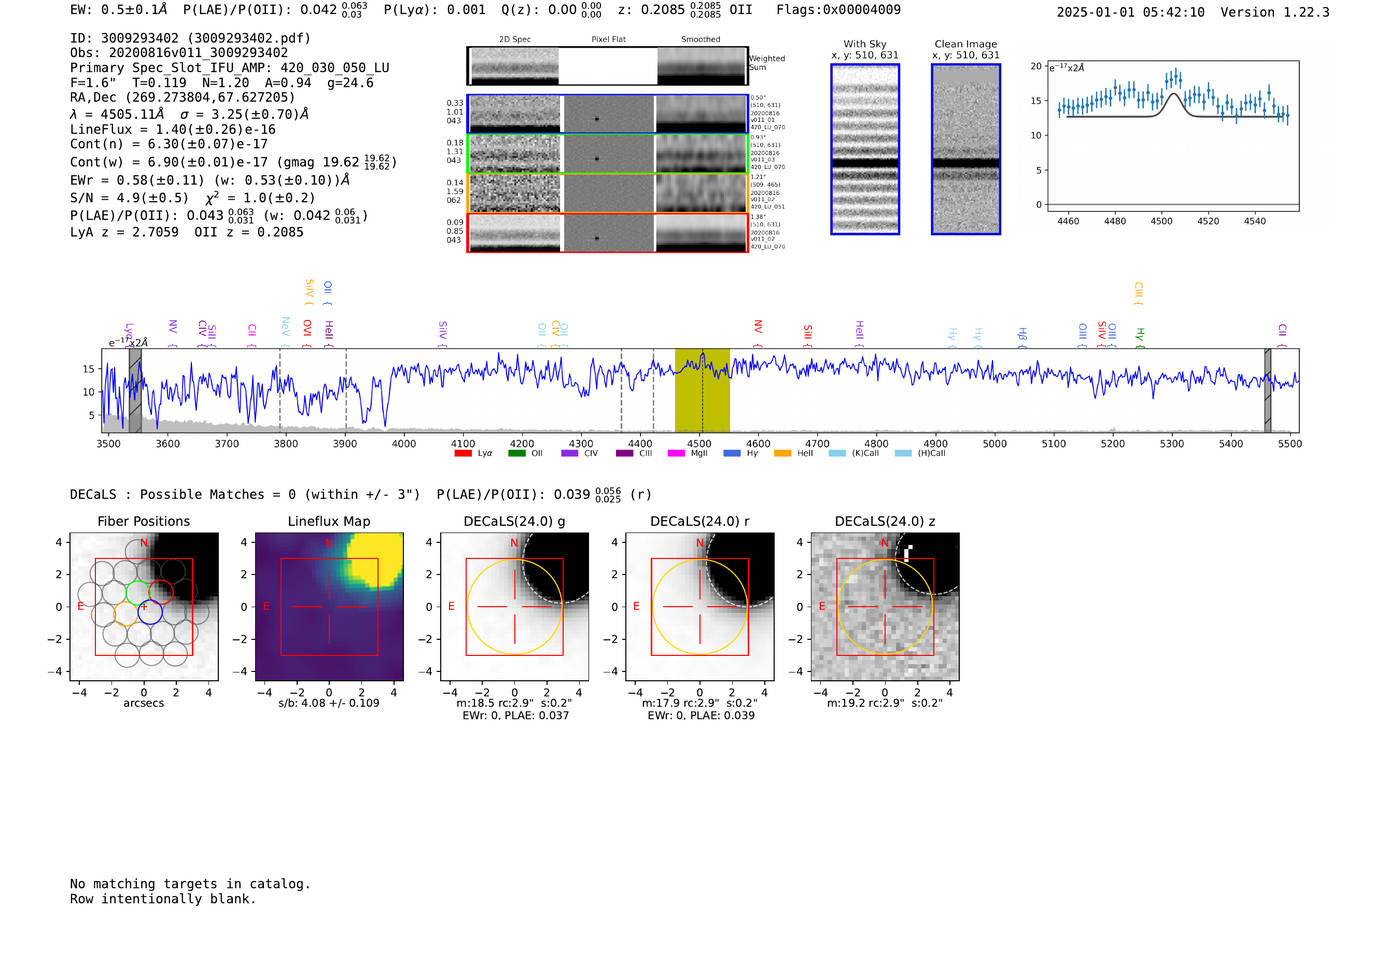Click the (K)CaII legend swatch
1400x953 pixels.
pos(838,453)
